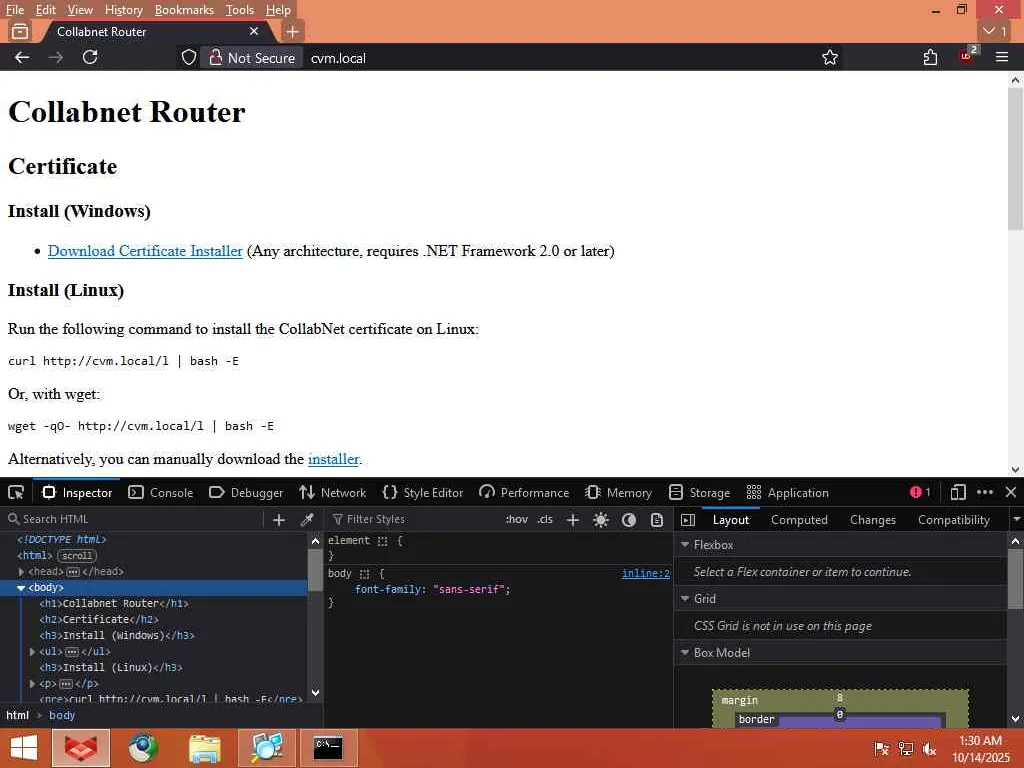Open the Windows Start button
The width and height of the screenshot is (1024, 768).
point(24,748)
